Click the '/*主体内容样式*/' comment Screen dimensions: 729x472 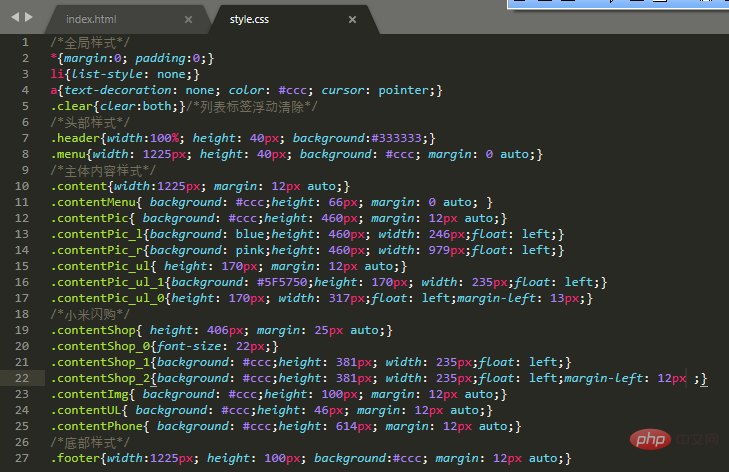click(x=103, y=170)
